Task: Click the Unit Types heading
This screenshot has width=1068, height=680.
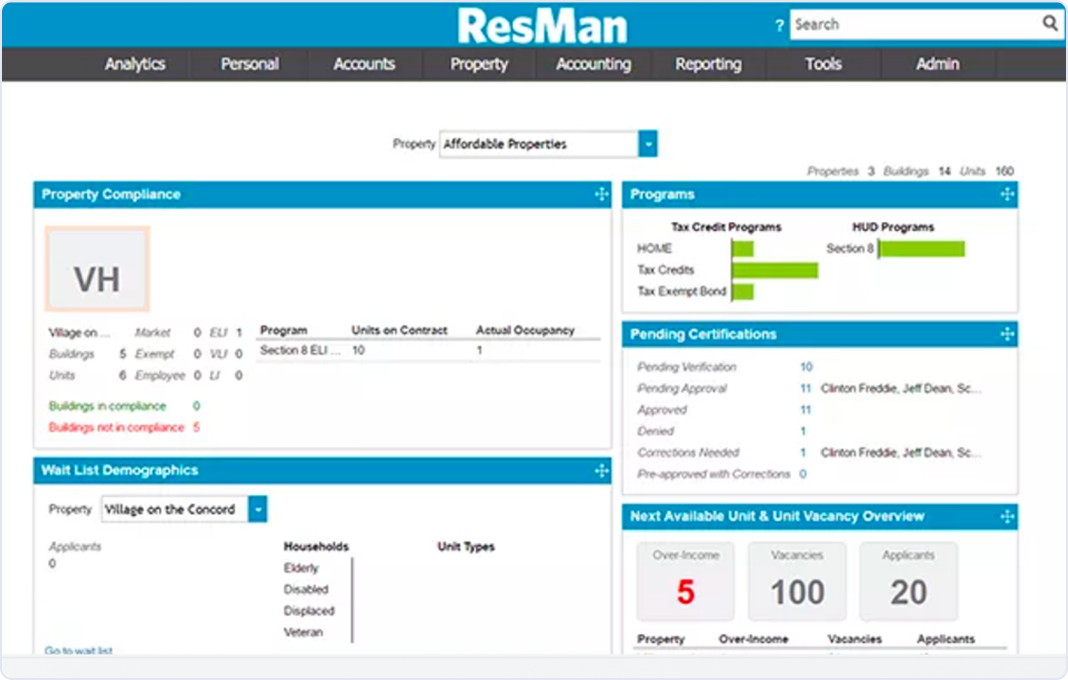Action: pyautogui.click(x=466, y=546)
